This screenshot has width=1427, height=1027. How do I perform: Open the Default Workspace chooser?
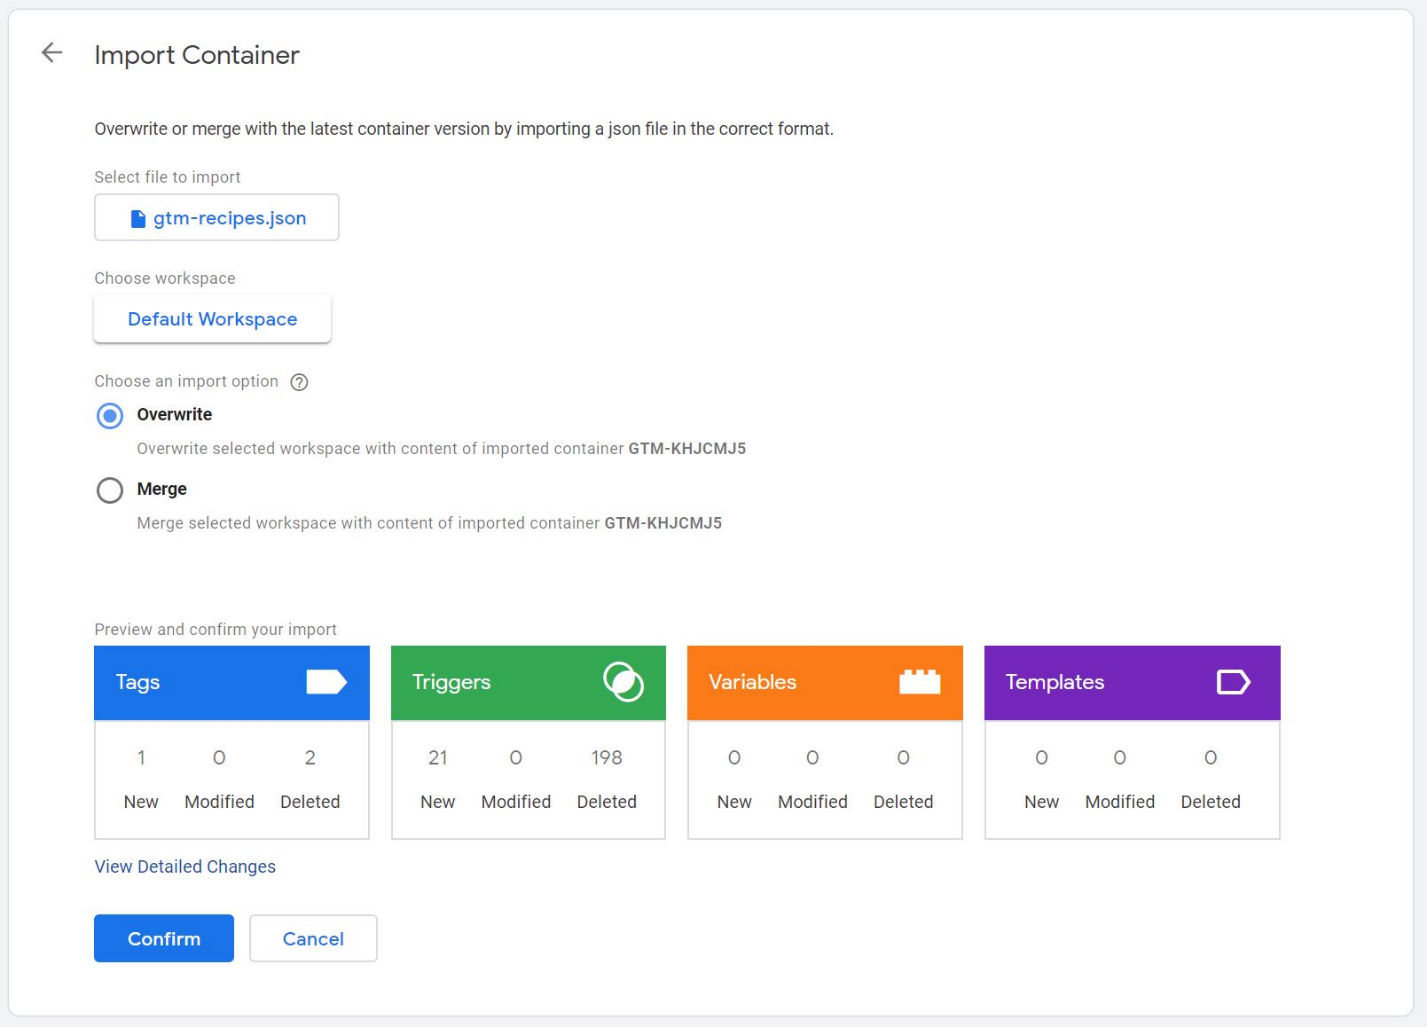pyautogui.click(x=212, y=319)
